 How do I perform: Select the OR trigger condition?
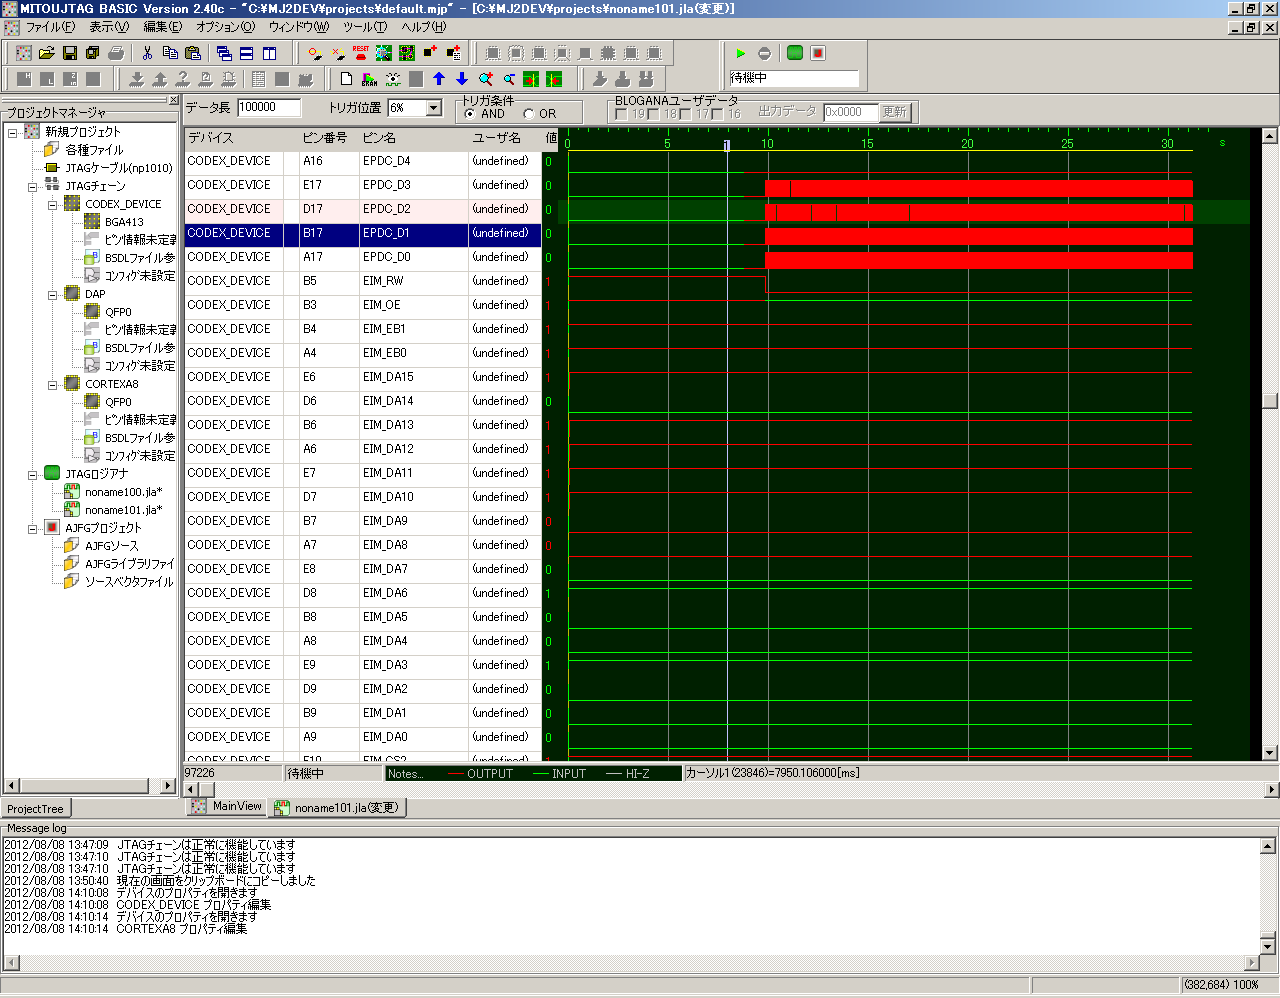pyautogui.click(x=529, y=114)
